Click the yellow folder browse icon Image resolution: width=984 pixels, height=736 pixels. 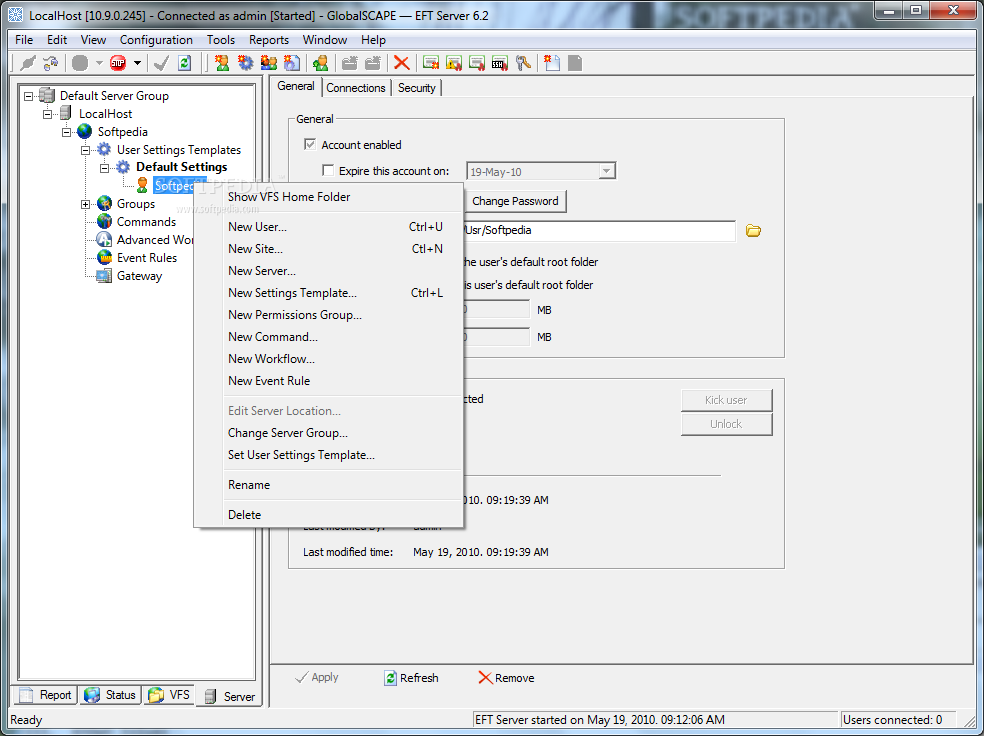point(753,231)
